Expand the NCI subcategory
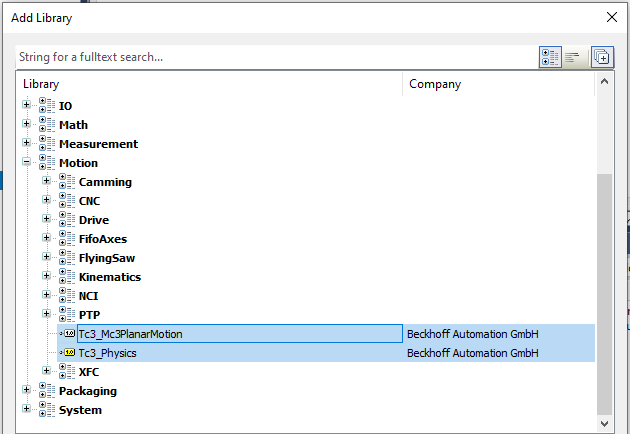The image size is (630, 434). 46,295
